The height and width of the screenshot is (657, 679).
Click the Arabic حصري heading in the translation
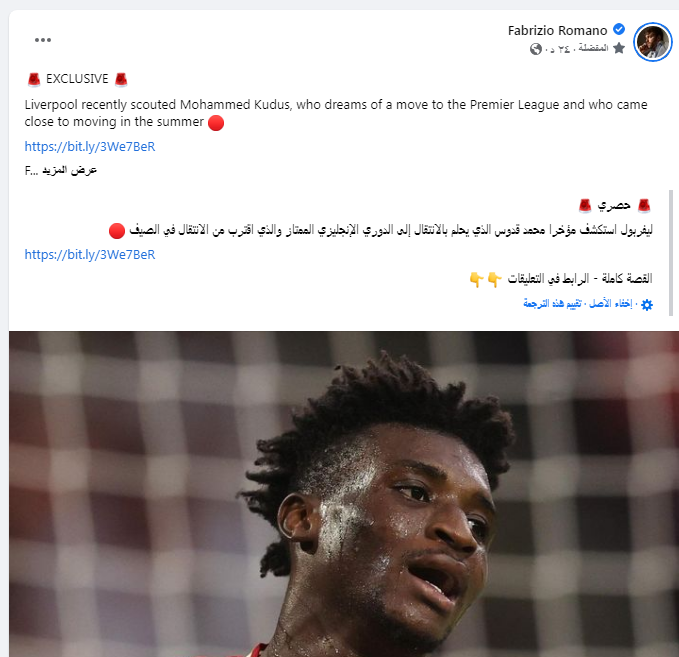point(614,205)
